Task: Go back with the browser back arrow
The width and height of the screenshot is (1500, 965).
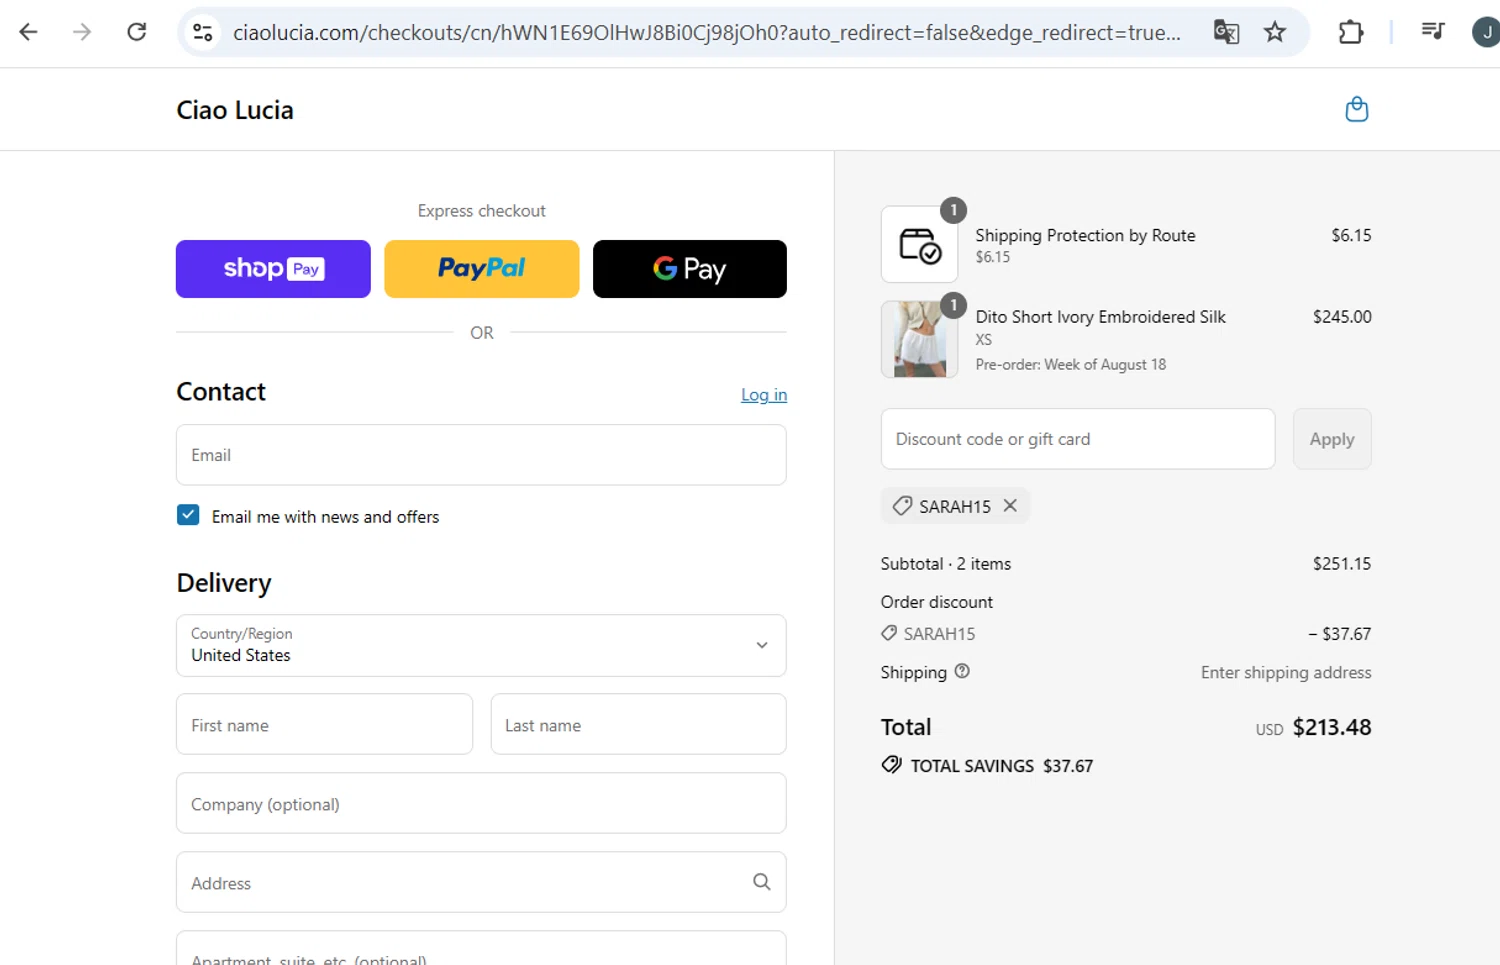Action: click(28, 32)
